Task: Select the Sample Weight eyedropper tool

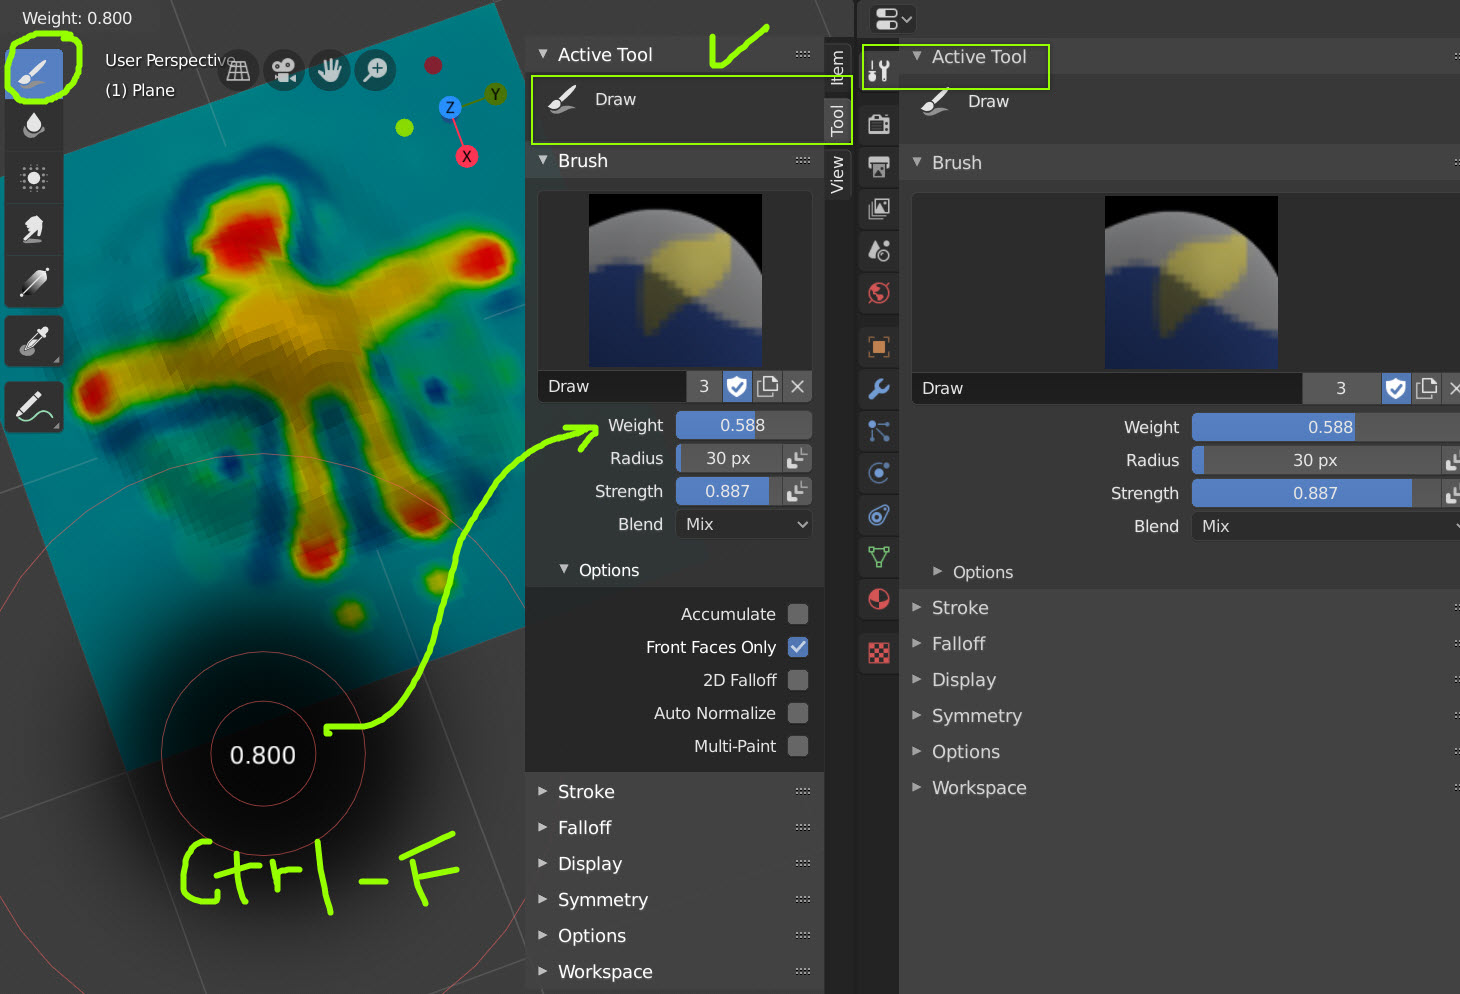Action: (34, 342)
